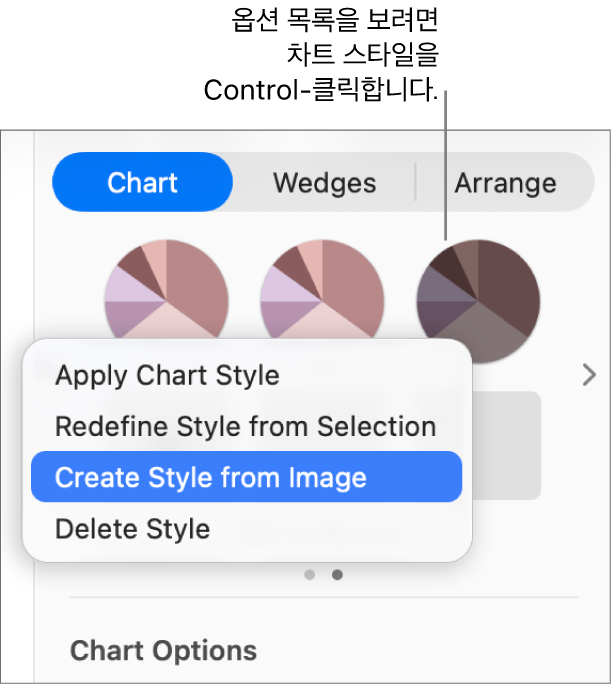The height and width of the screenshot is (686, 611).
Task: Go to the first styles page dot
Action: pyautogui.click(x=310, y=575)
